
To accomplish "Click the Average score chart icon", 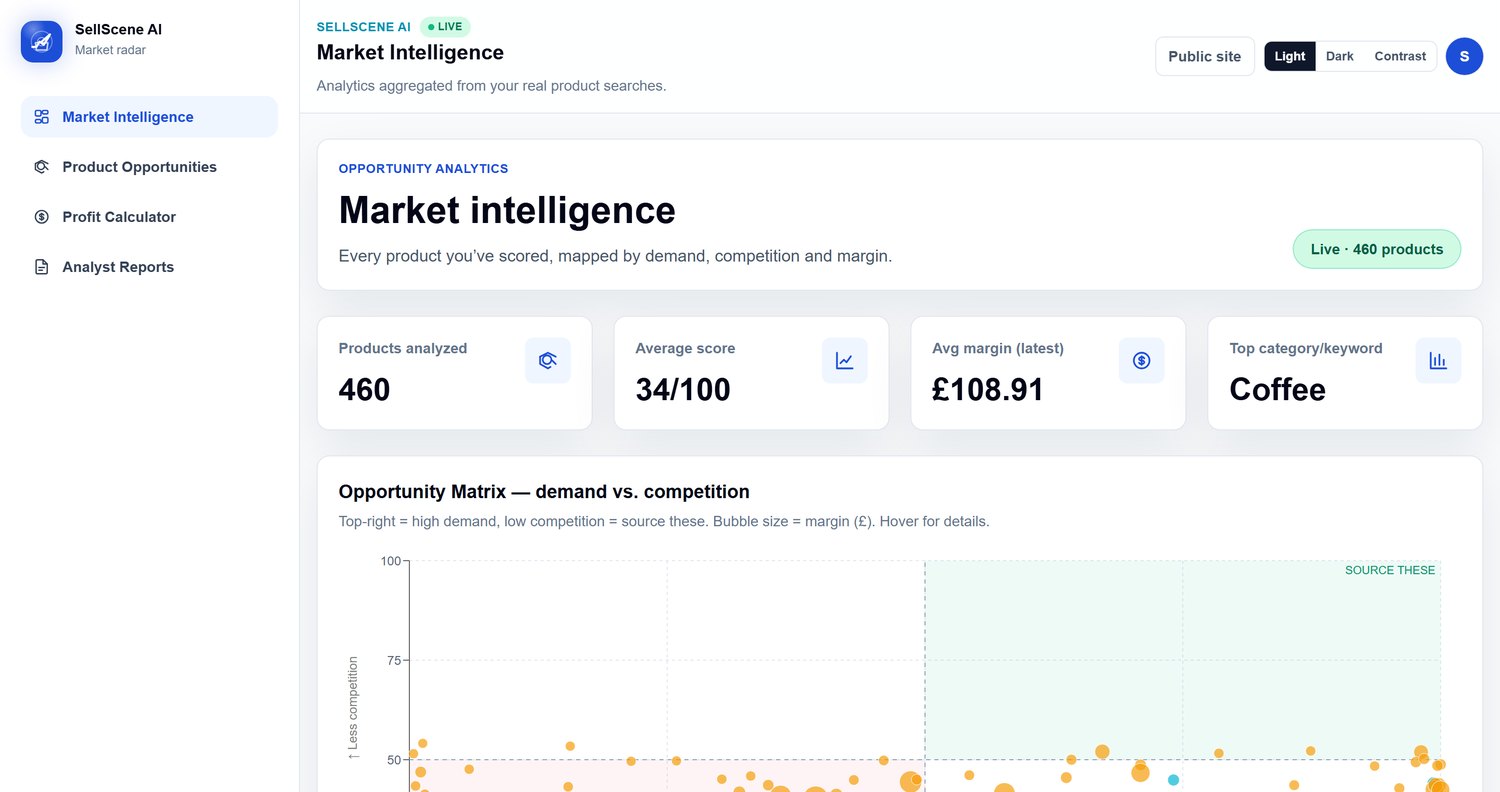I will pos(845,360).
